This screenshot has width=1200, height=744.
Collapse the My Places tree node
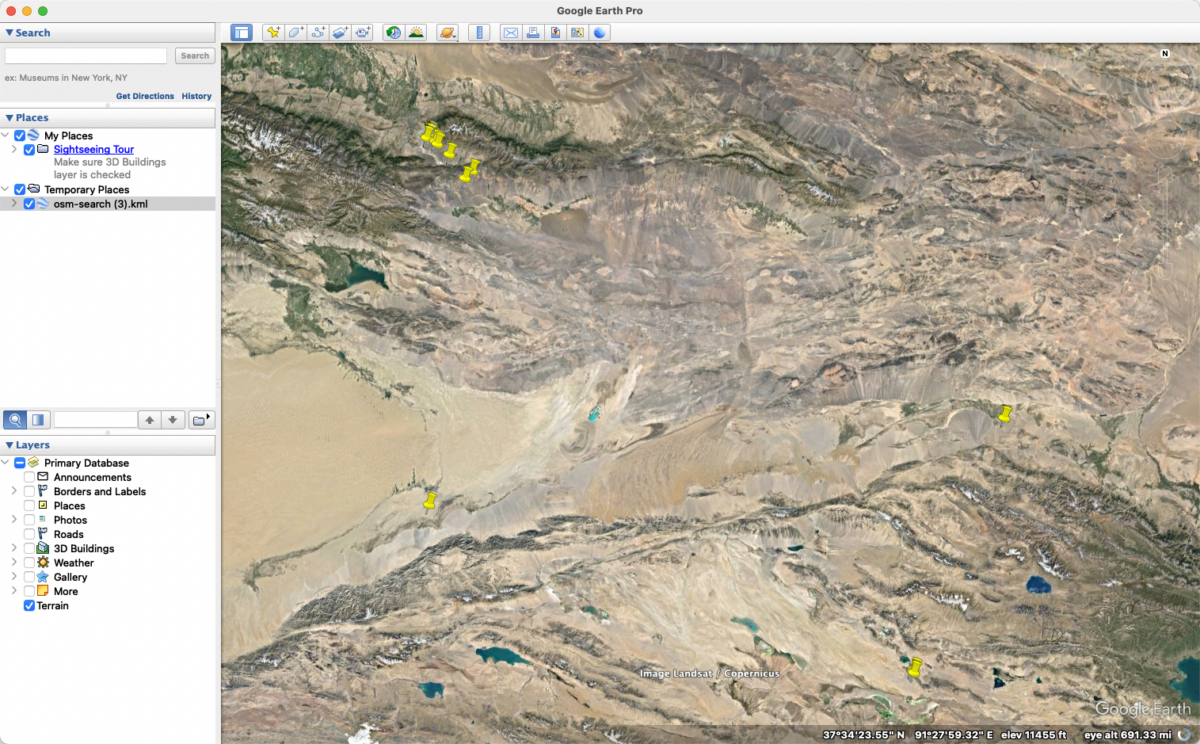pyautogui.click(x=6, y=136)
